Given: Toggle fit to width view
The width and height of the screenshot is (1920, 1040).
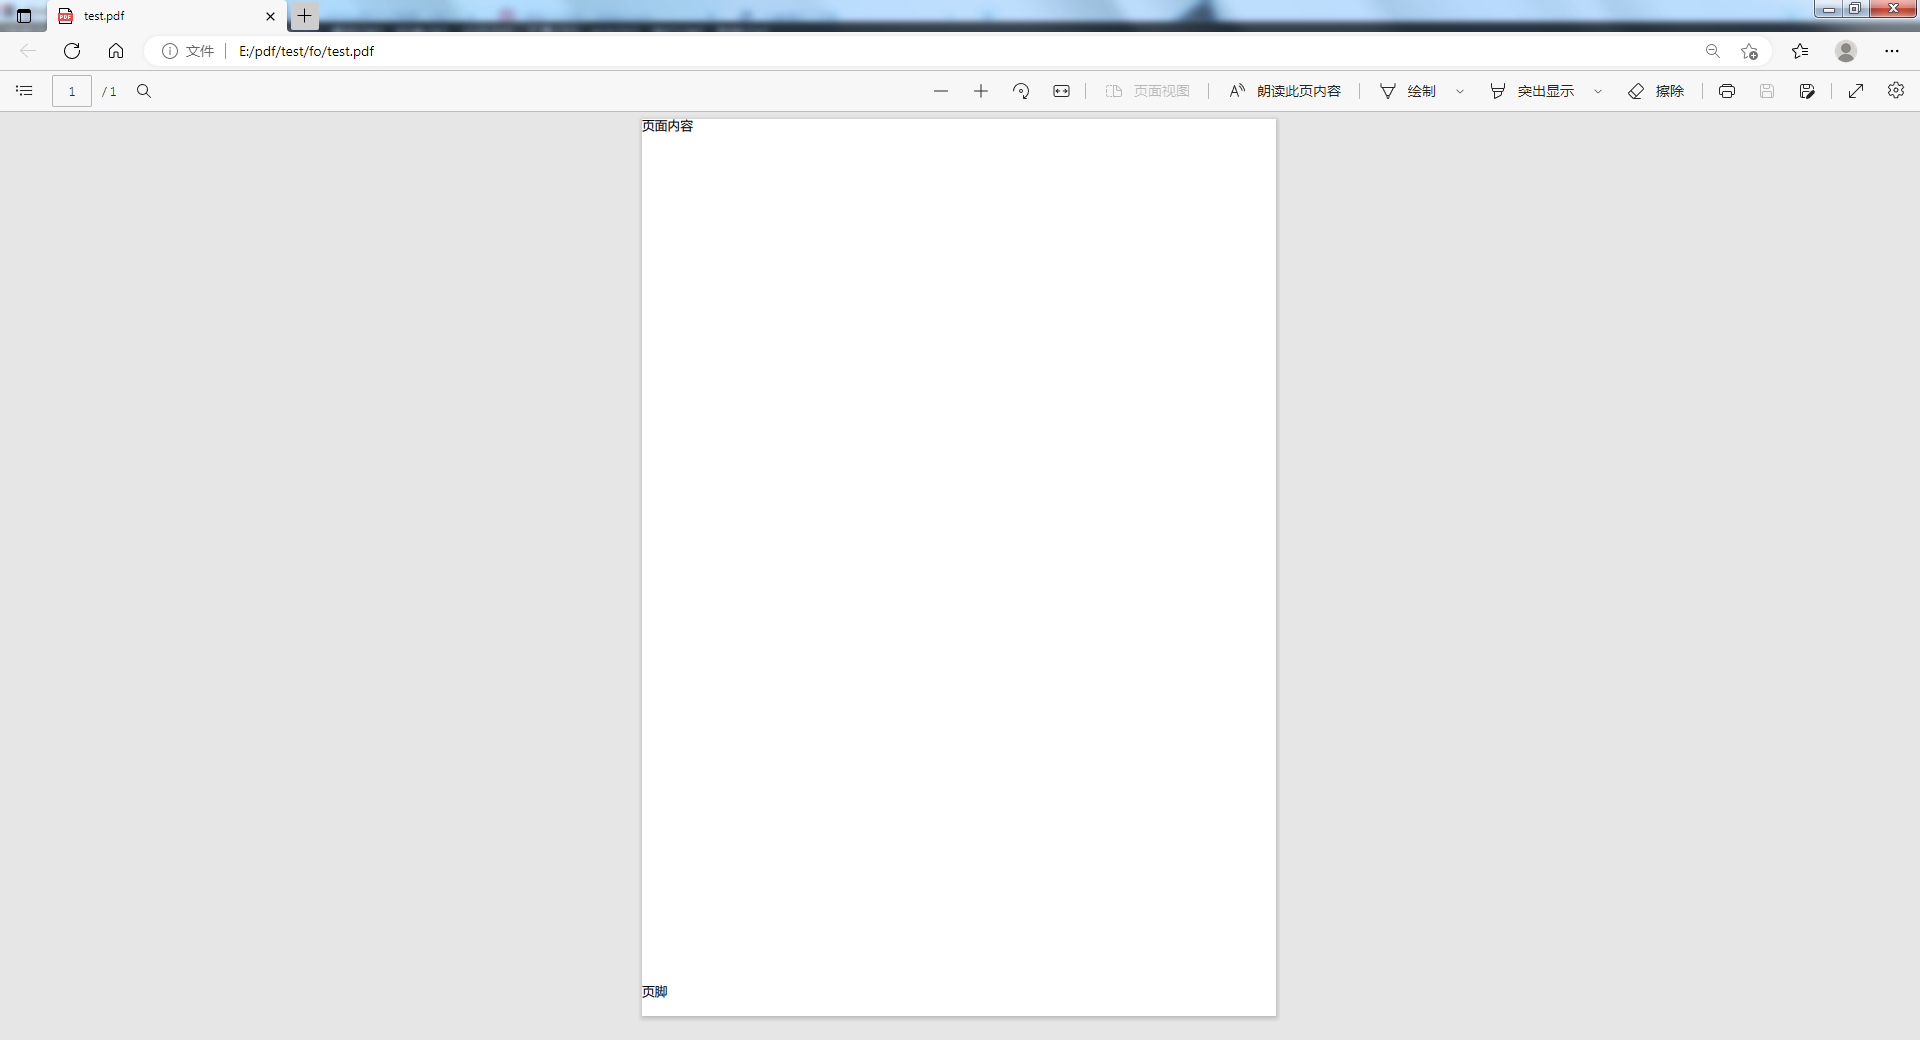Looking at the screenshot, I should pos(1061,91).
